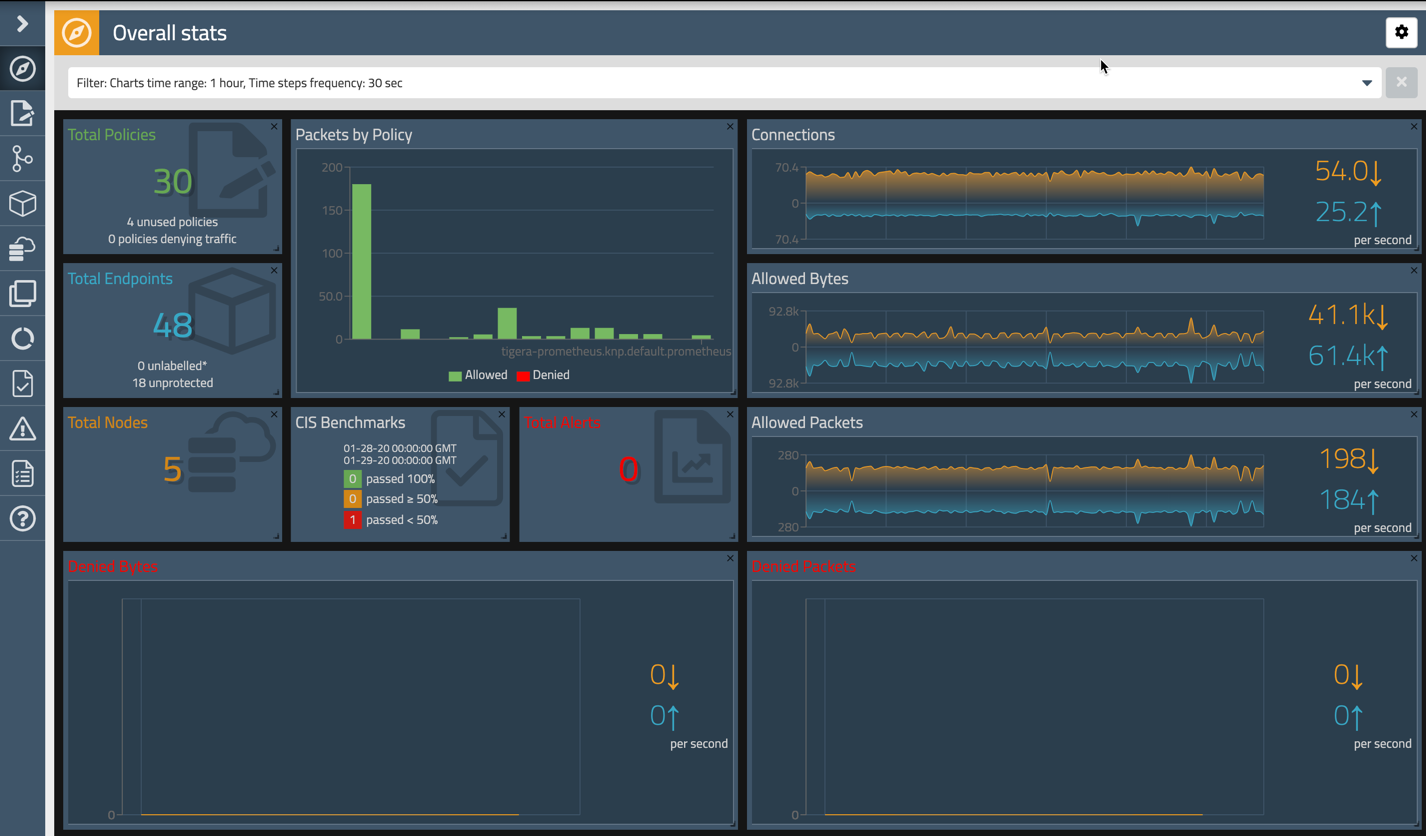Close the Total Policies card
The height and width of the screenshot is (836, 1426).
274,127
